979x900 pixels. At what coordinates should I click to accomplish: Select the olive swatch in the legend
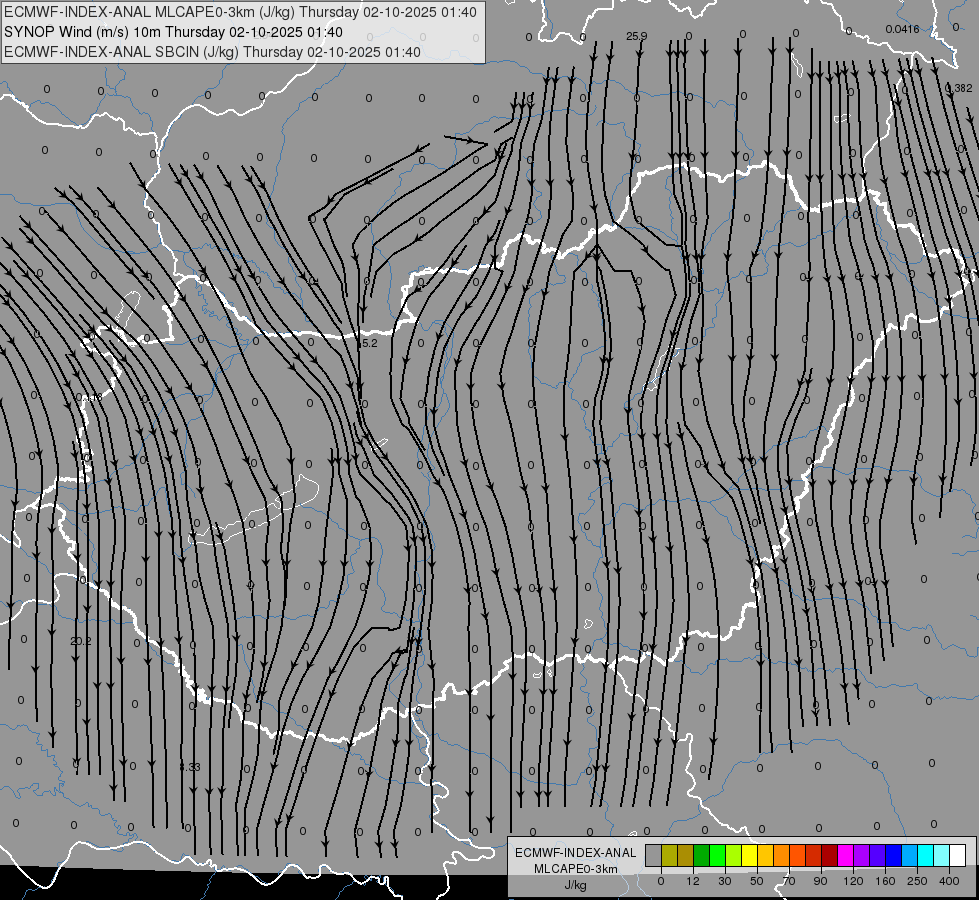point(669,855)
